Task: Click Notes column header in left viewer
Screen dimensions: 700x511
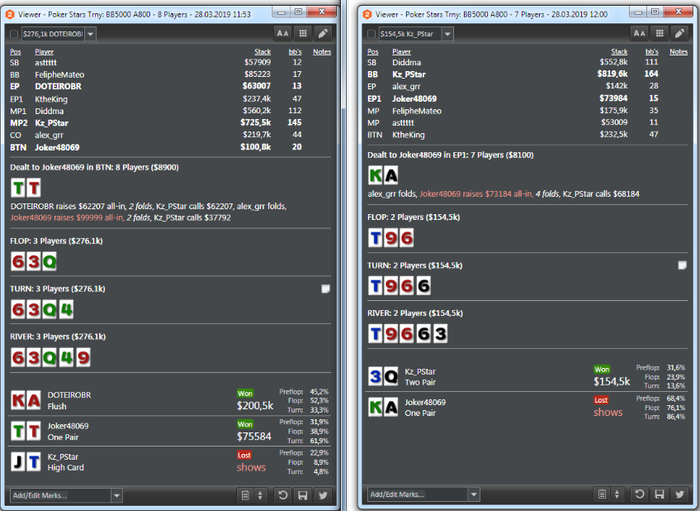Action: (322, 52)
